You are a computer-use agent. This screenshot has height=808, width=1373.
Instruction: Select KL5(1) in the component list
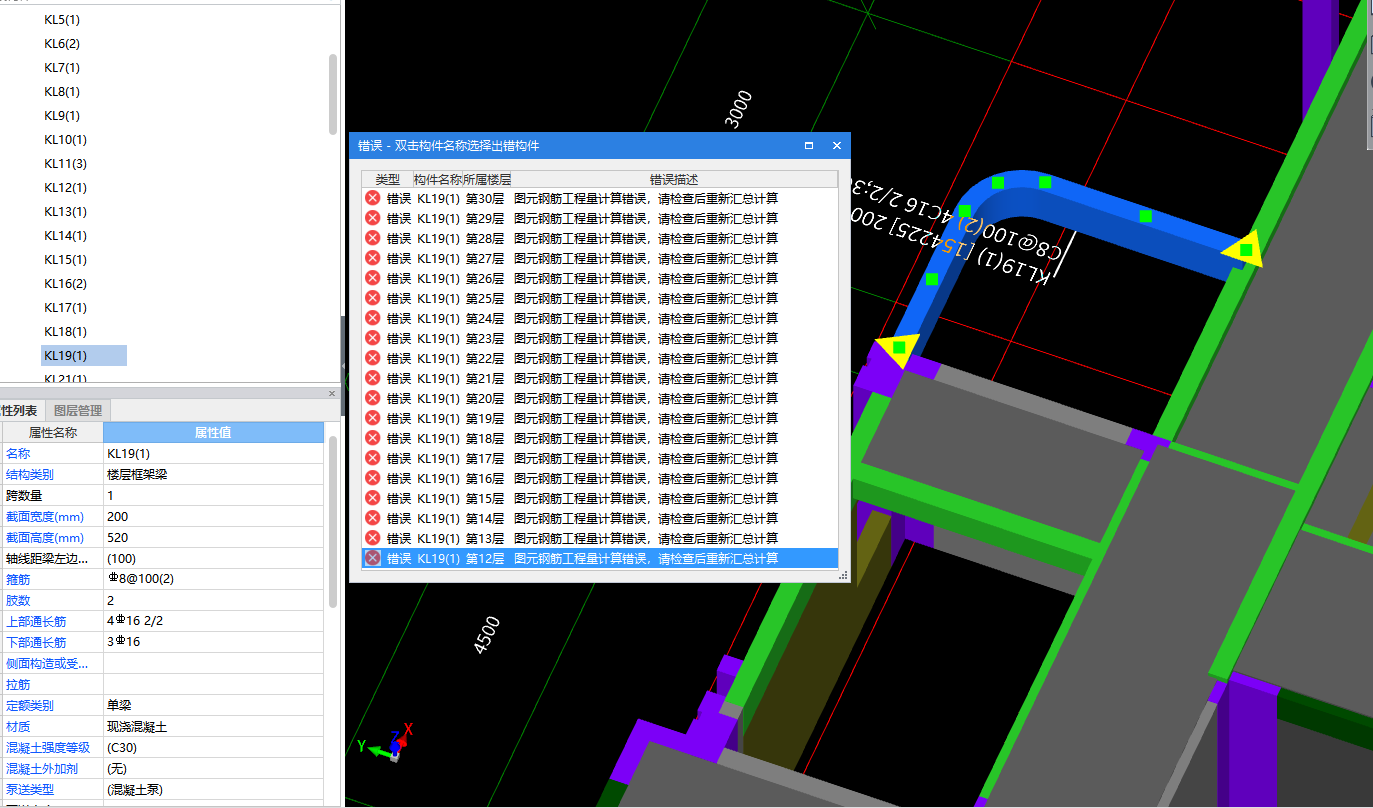pyautogui.click(x=62, y=20)
